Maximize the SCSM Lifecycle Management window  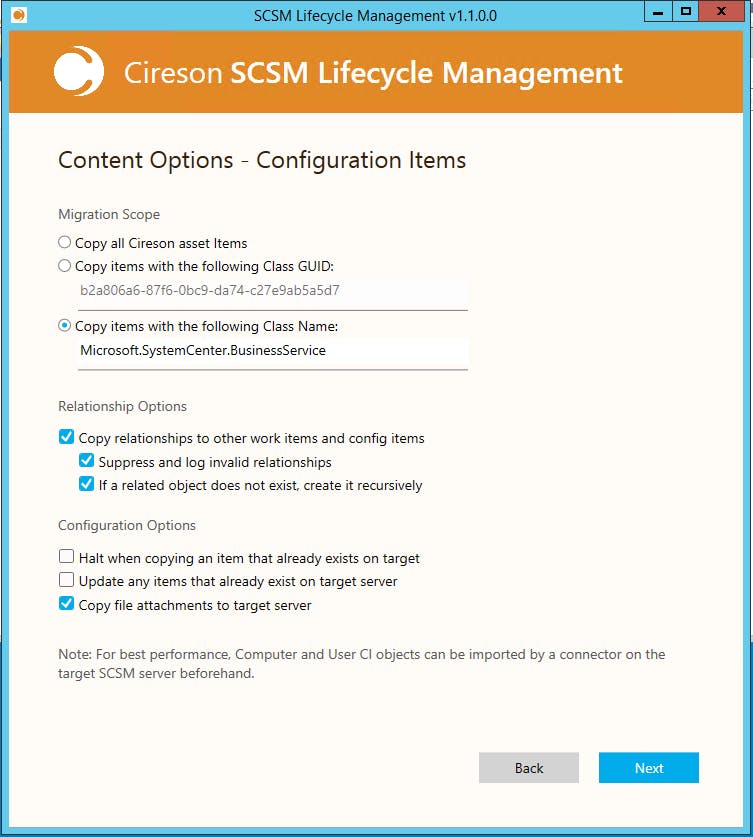pyautogui.click(x=686, y=11)
